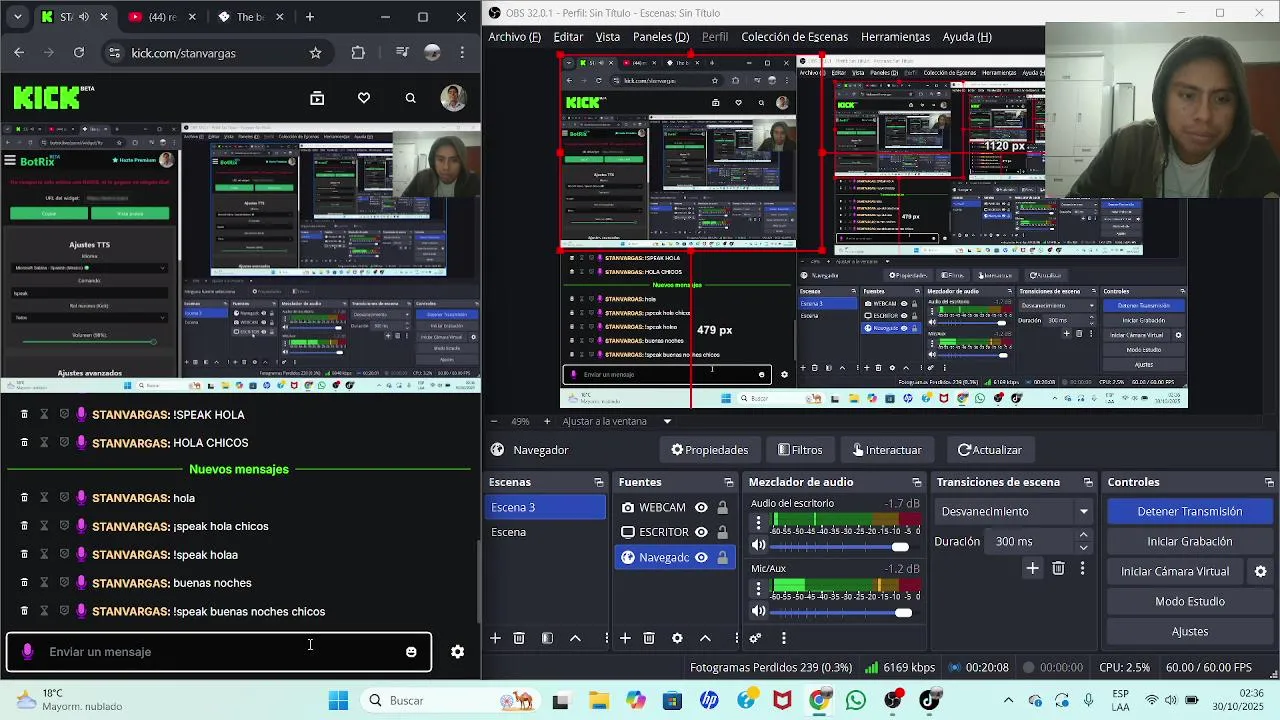Toggle lock on ESCRITOR source
Image resolution: width=1280 pixels, height=720 pixels.
tap(722, 532)
